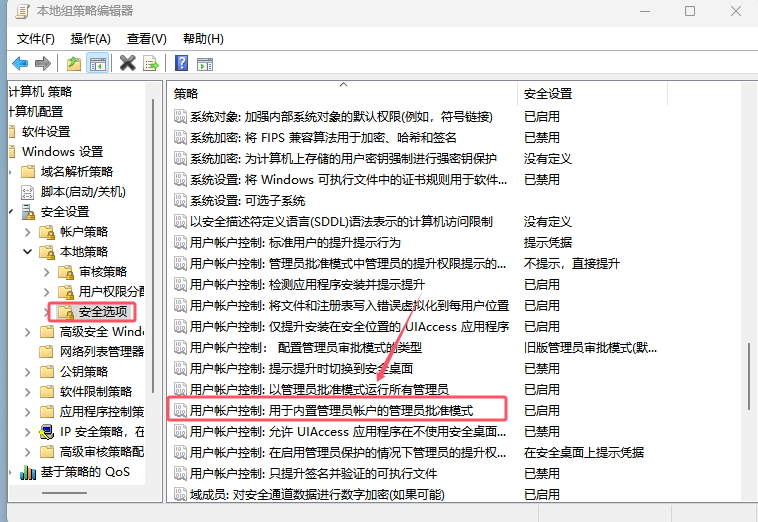Expand the 审核策略 tree node arrow
Screen dimensions: 758x522
click(x=46, y=272)
